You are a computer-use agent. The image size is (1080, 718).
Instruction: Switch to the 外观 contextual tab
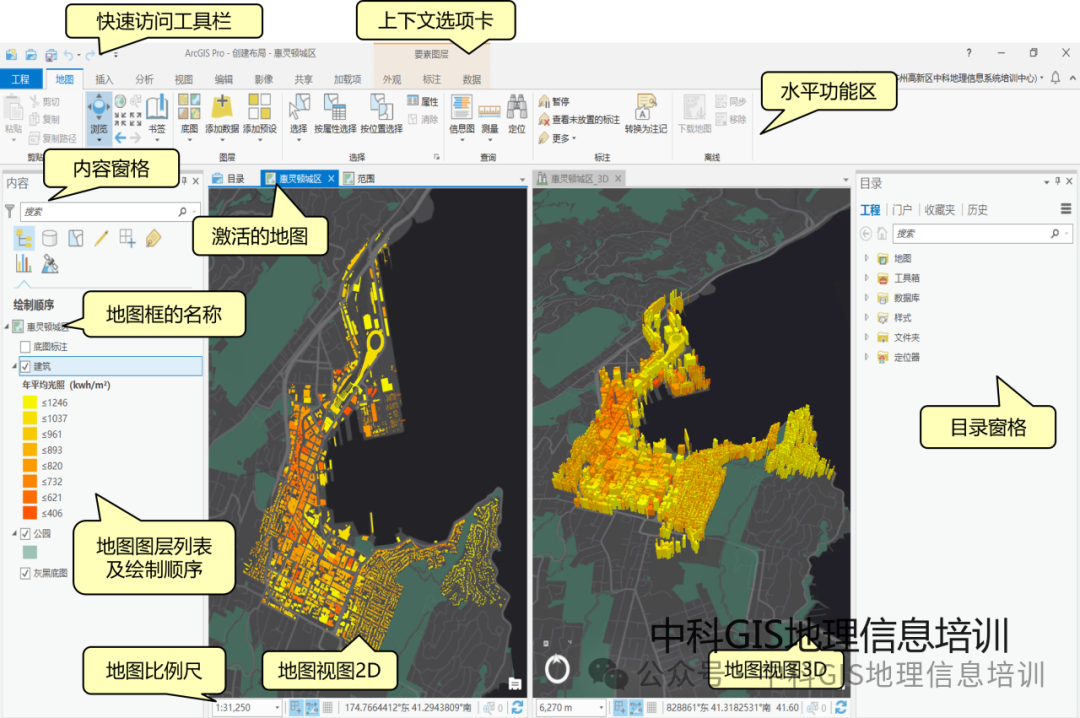point(392,79)
